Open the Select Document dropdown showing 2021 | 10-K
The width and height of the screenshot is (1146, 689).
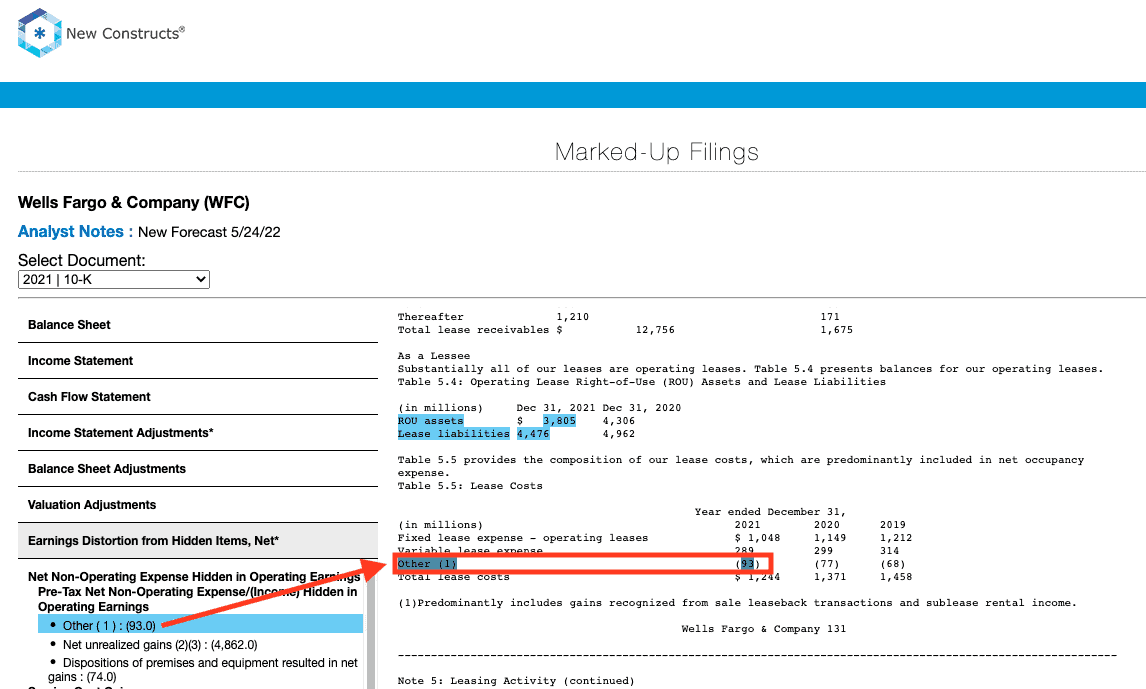pyautogui.click(x=114, y=279)
